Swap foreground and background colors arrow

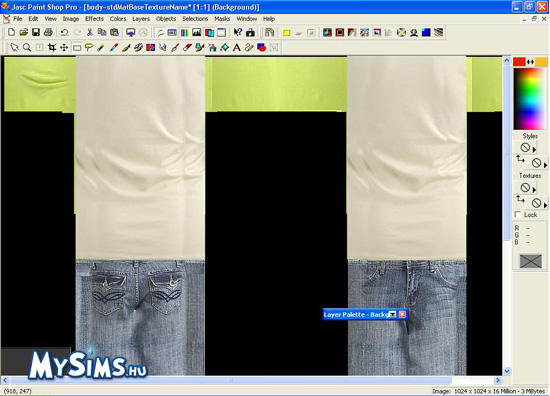click(530, 62)
